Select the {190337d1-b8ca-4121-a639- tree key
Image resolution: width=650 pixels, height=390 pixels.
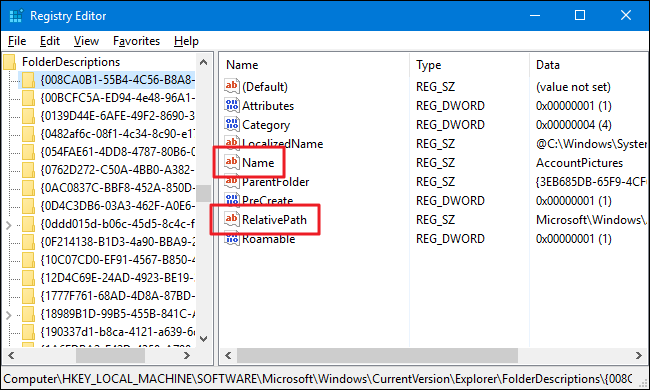[117, 332]
